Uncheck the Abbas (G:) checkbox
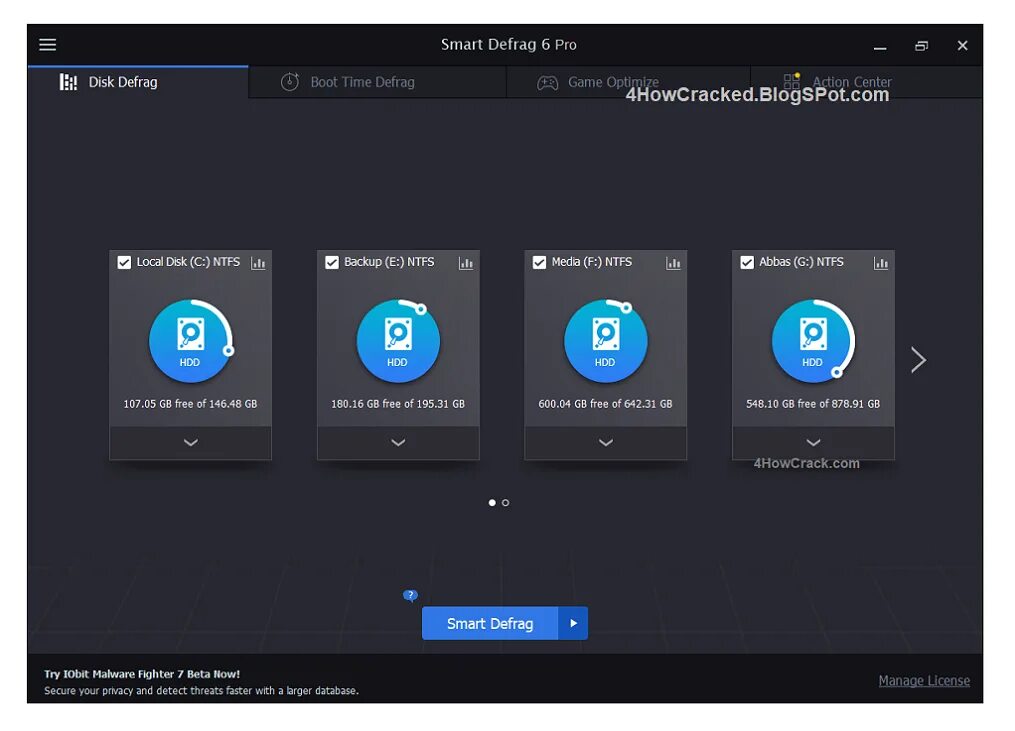Image resolution: width=1015 pixels, height=731 pixels. click(x=747, y=262)
